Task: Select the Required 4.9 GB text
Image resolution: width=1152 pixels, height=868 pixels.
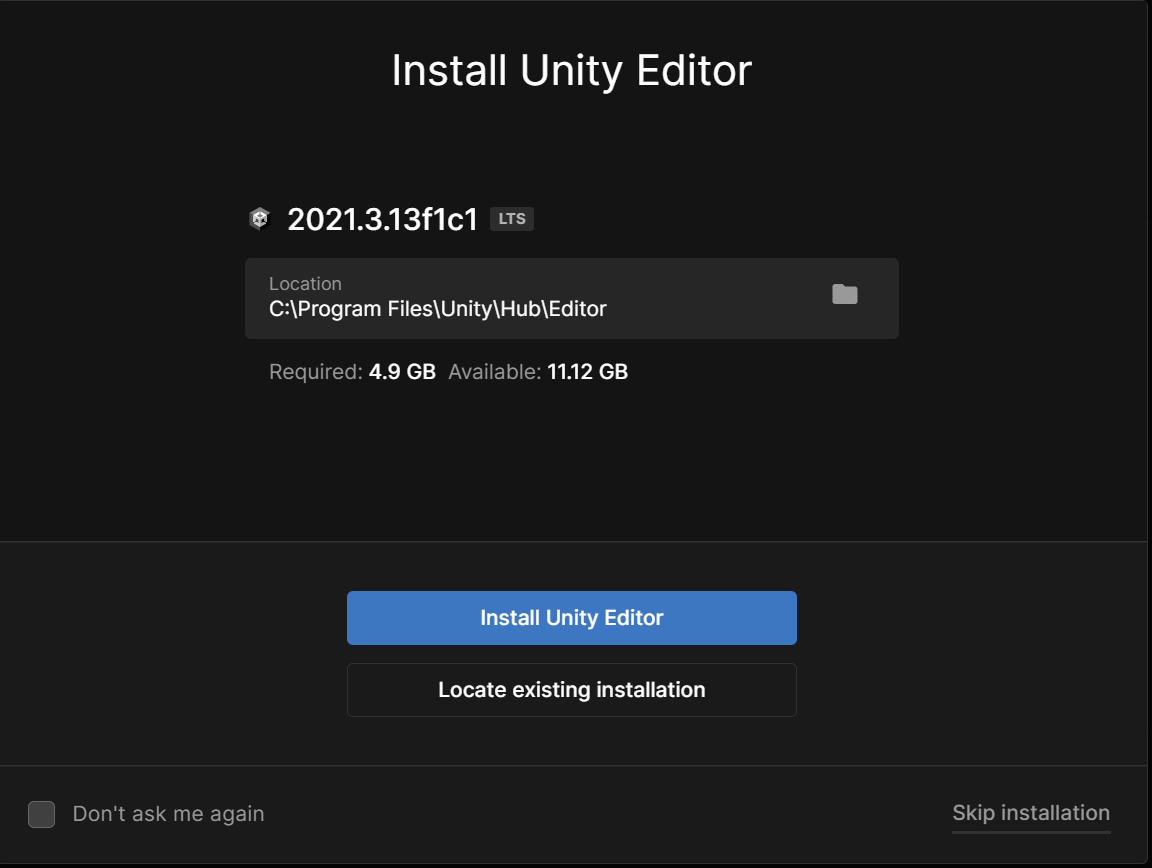Action: point(352,371)
